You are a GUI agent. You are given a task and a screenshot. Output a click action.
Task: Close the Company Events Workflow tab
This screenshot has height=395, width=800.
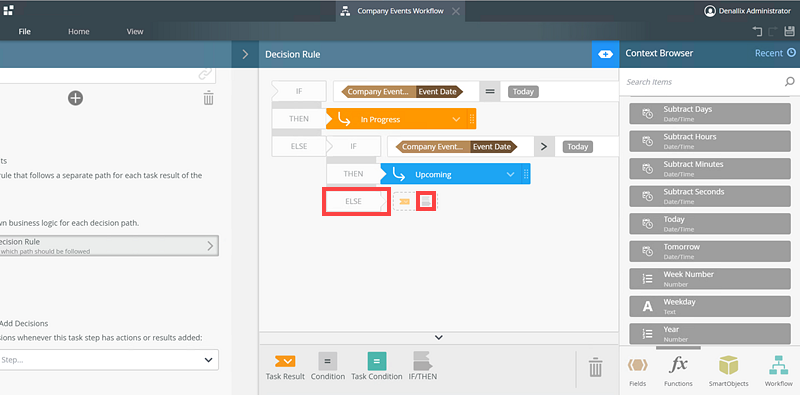[456, 11]
